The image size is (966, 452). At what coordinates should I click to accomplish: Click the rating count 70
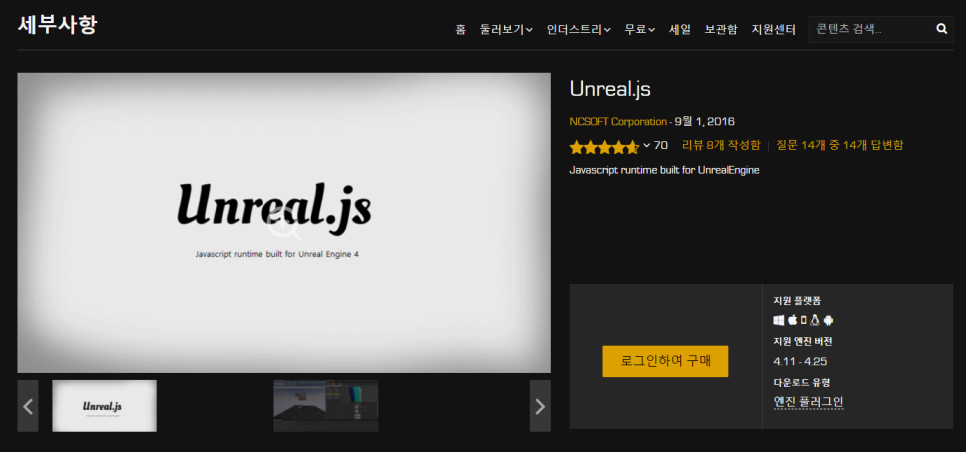[x=660, y=145]
